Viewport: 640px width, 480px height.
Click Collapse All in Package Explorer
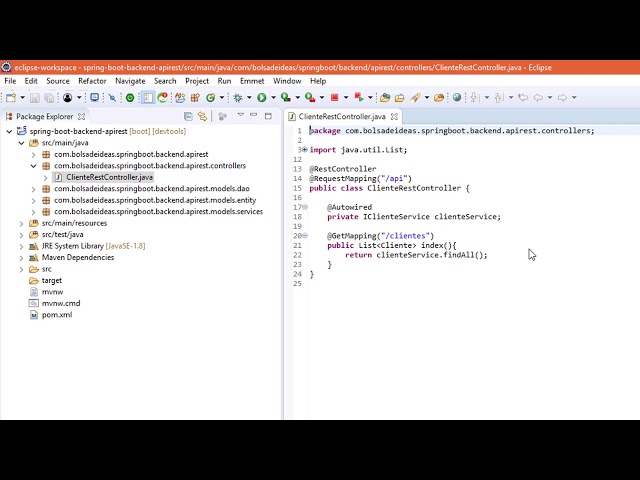[188, 116]
